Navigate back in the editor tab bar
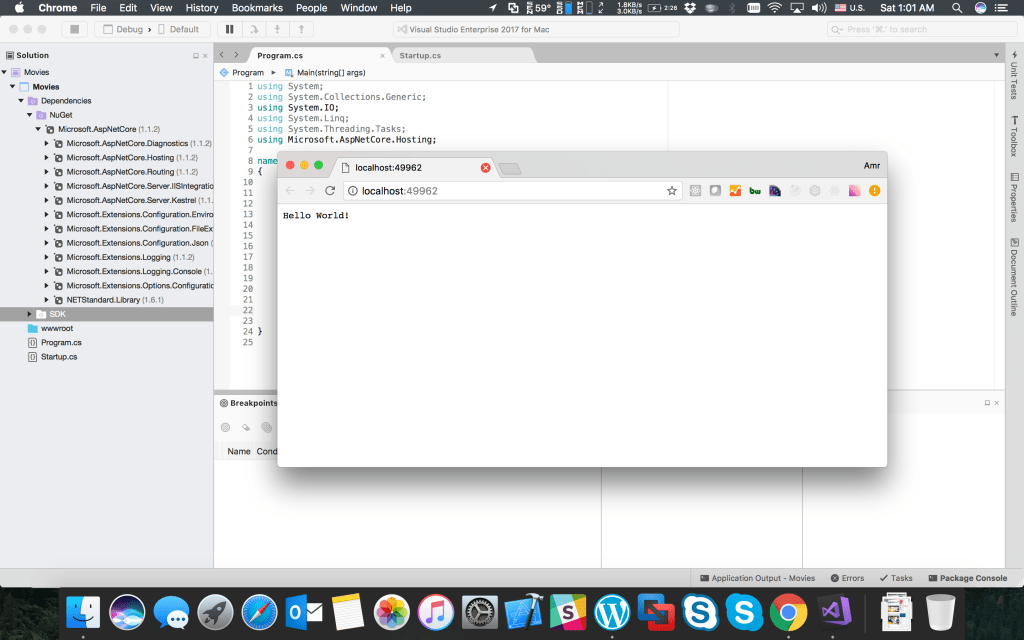 coord(222,55)
